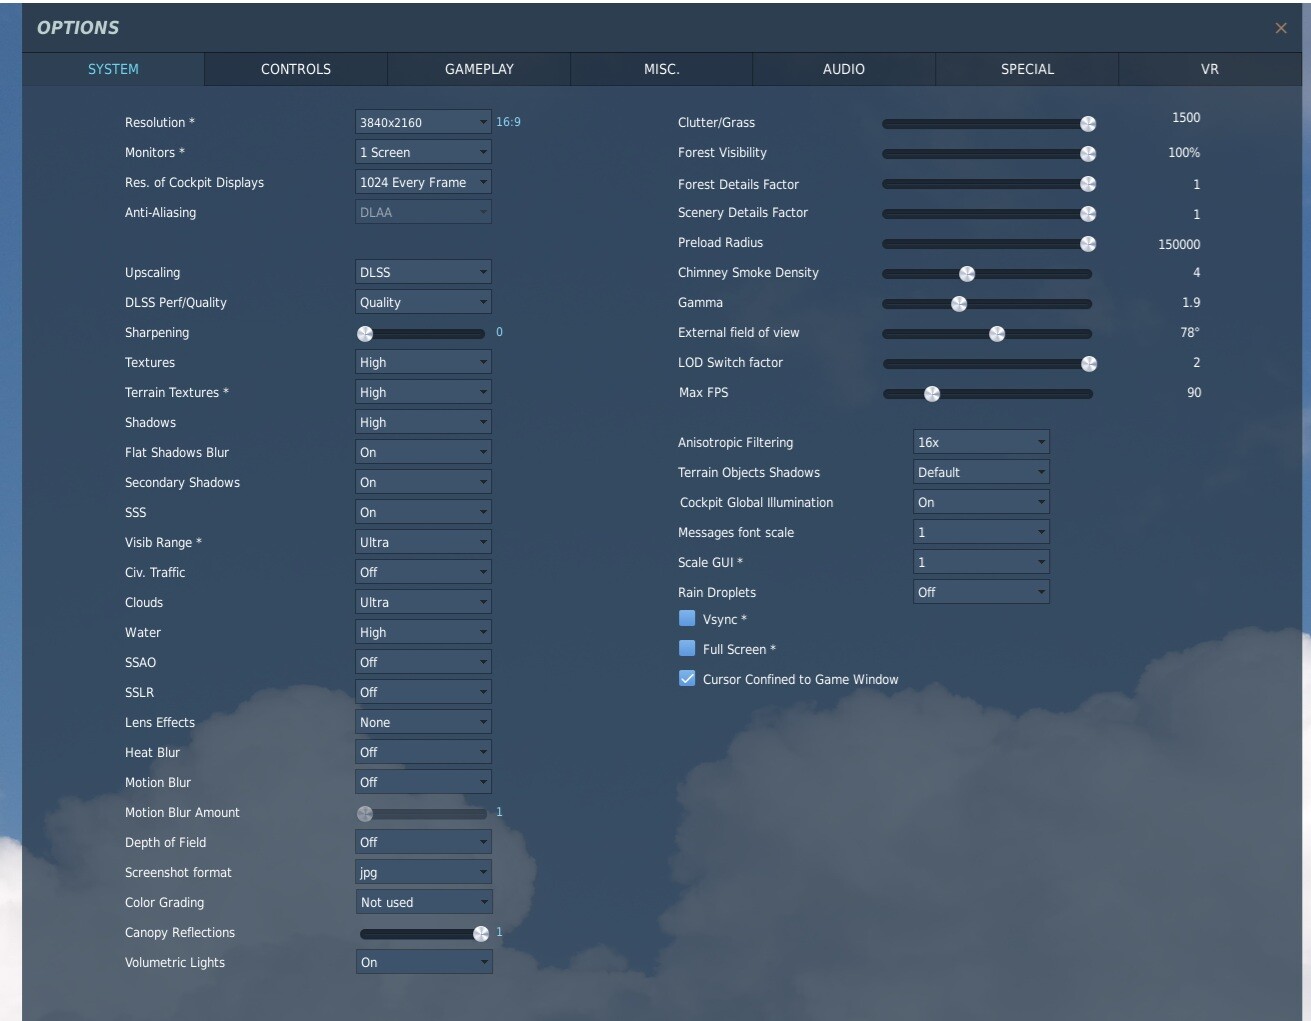Click the Clutter/Grass slider handle
The width and height of the screenshot is (1311, 1021).
[1088, 123]
